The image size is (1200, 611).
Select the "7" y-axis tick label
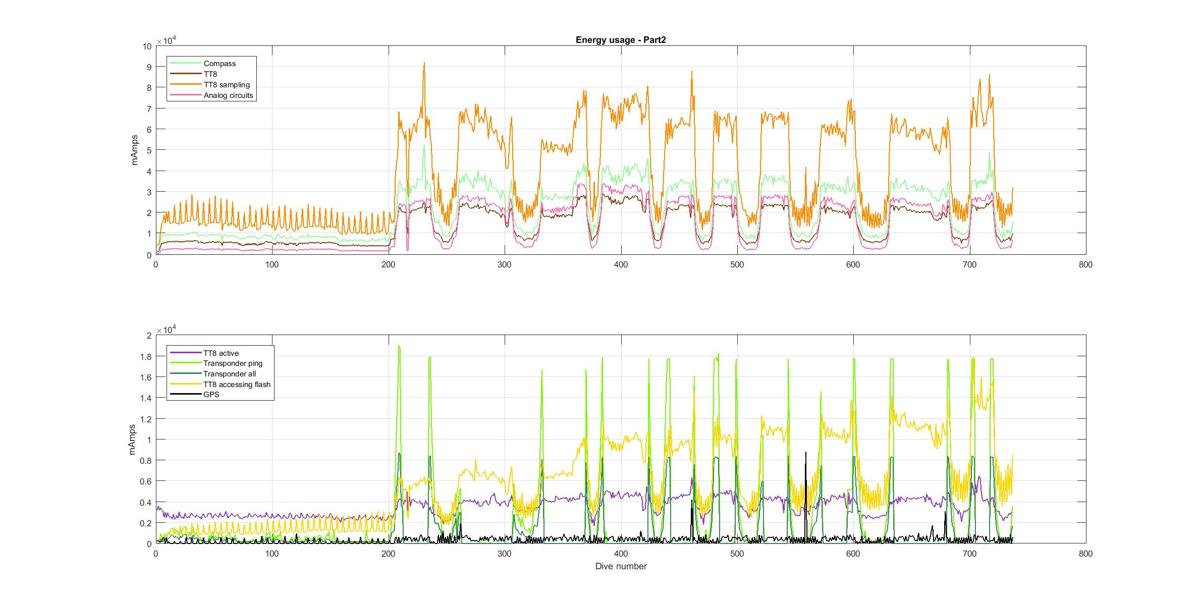click(x=148, y=109)
